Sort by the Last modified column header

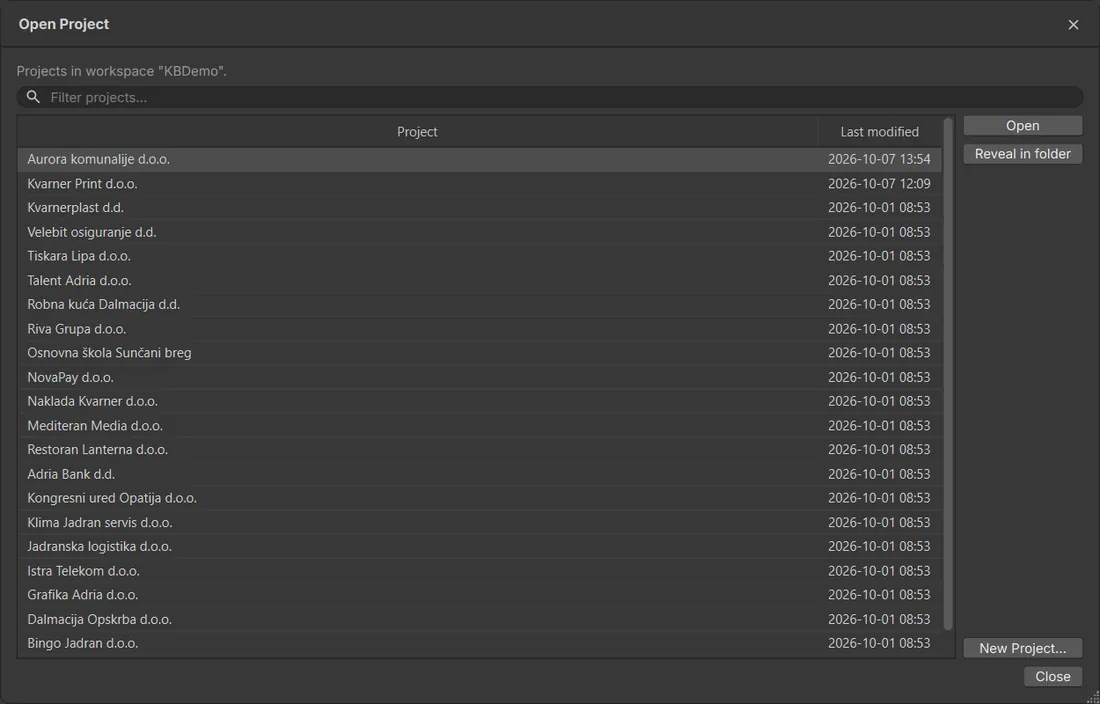tap(880, 132)
